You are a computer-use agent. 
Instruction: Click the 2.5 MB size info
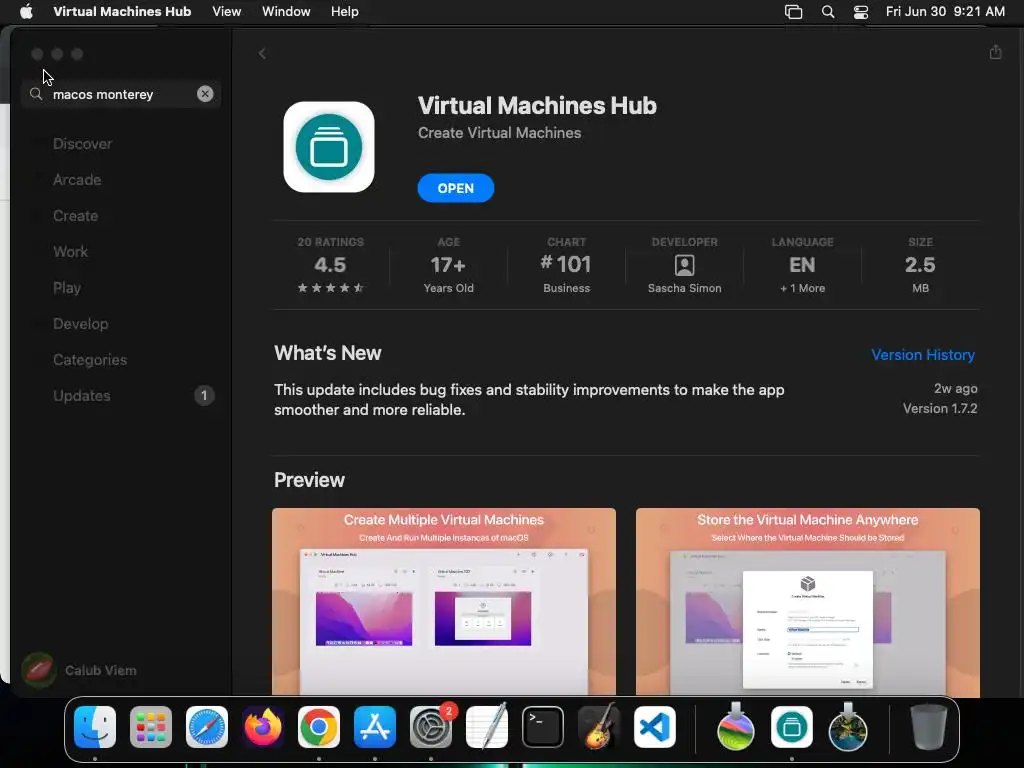tap(920, 265)
